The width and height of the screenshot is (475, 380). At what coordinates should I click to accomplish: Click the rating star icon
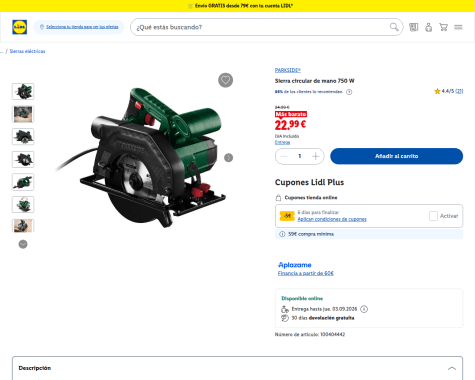(437, 91)
